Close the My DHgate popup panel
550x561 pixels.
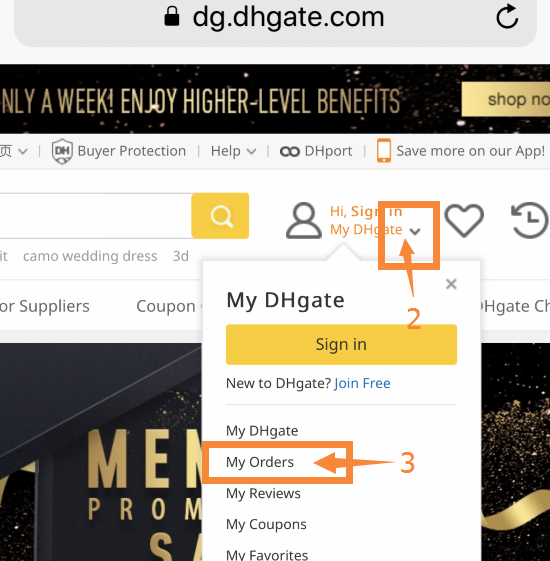451,284
